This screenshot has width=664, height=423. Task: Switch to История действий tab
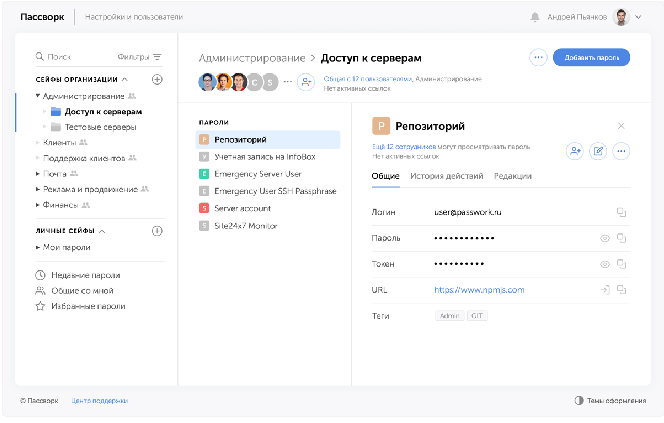pyautogui.click(x=446, y=176)
